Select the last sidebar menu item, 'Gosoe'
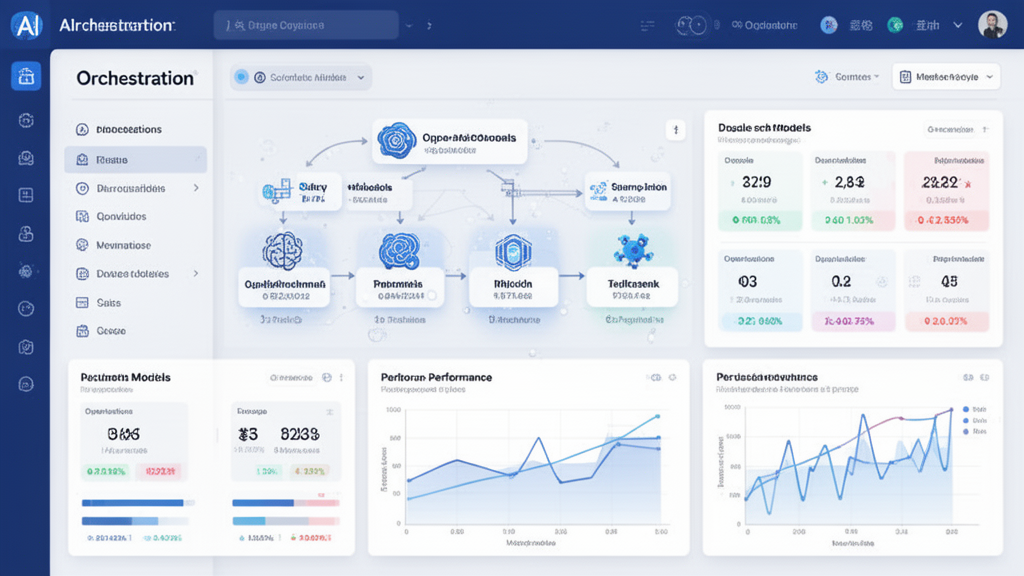 click(136, 331)
